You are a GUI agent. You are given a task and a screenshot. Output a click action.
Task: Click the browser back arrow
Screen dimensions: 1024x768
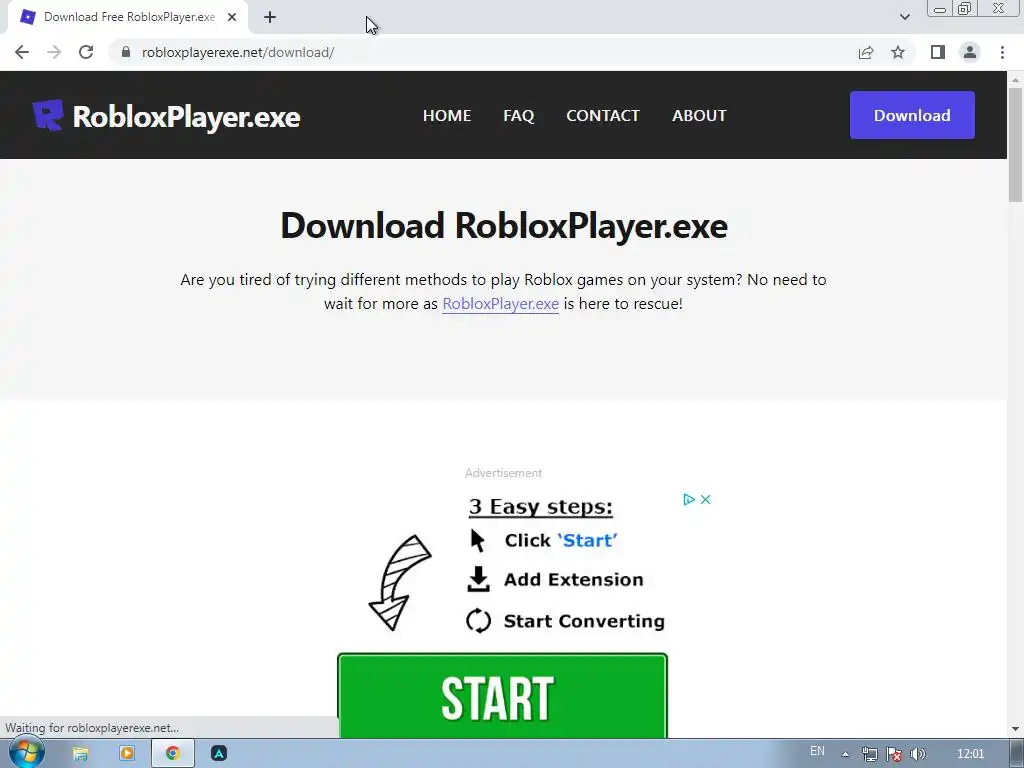coord(22,52)
